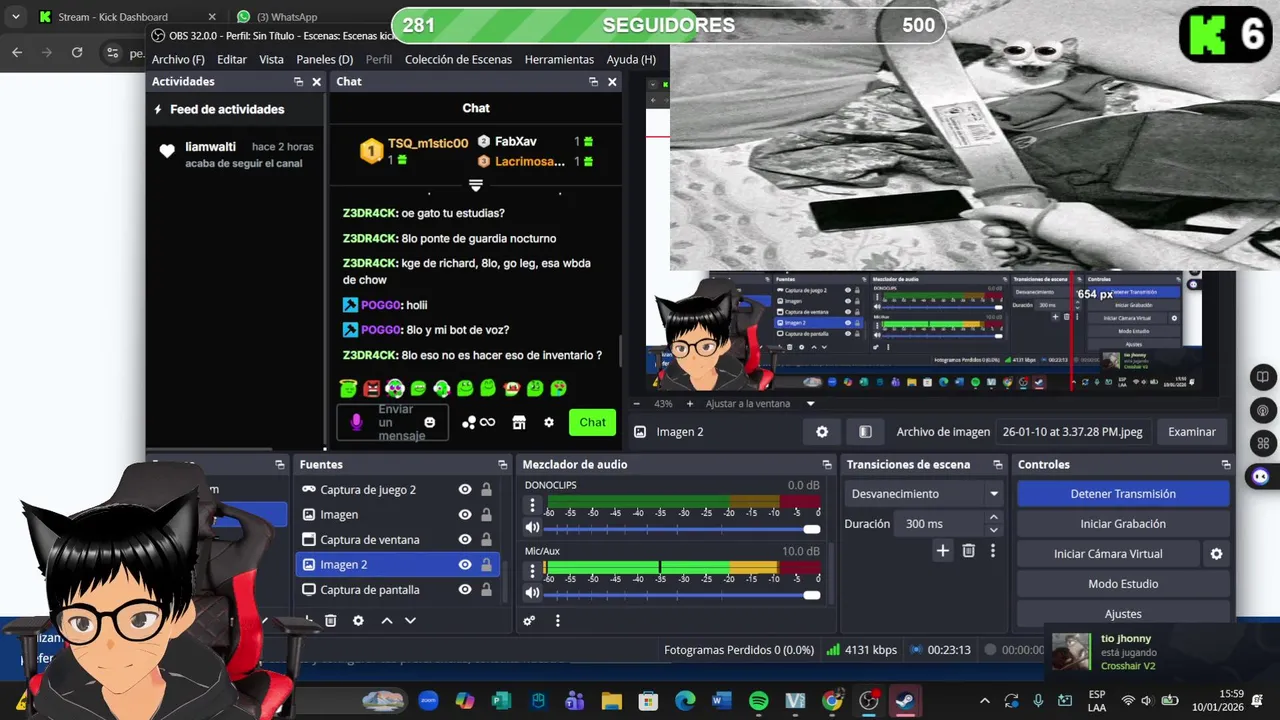Viewport: 1280px width, 720px height.
Task: Open the Paneles menu
Action: point(325,60)
